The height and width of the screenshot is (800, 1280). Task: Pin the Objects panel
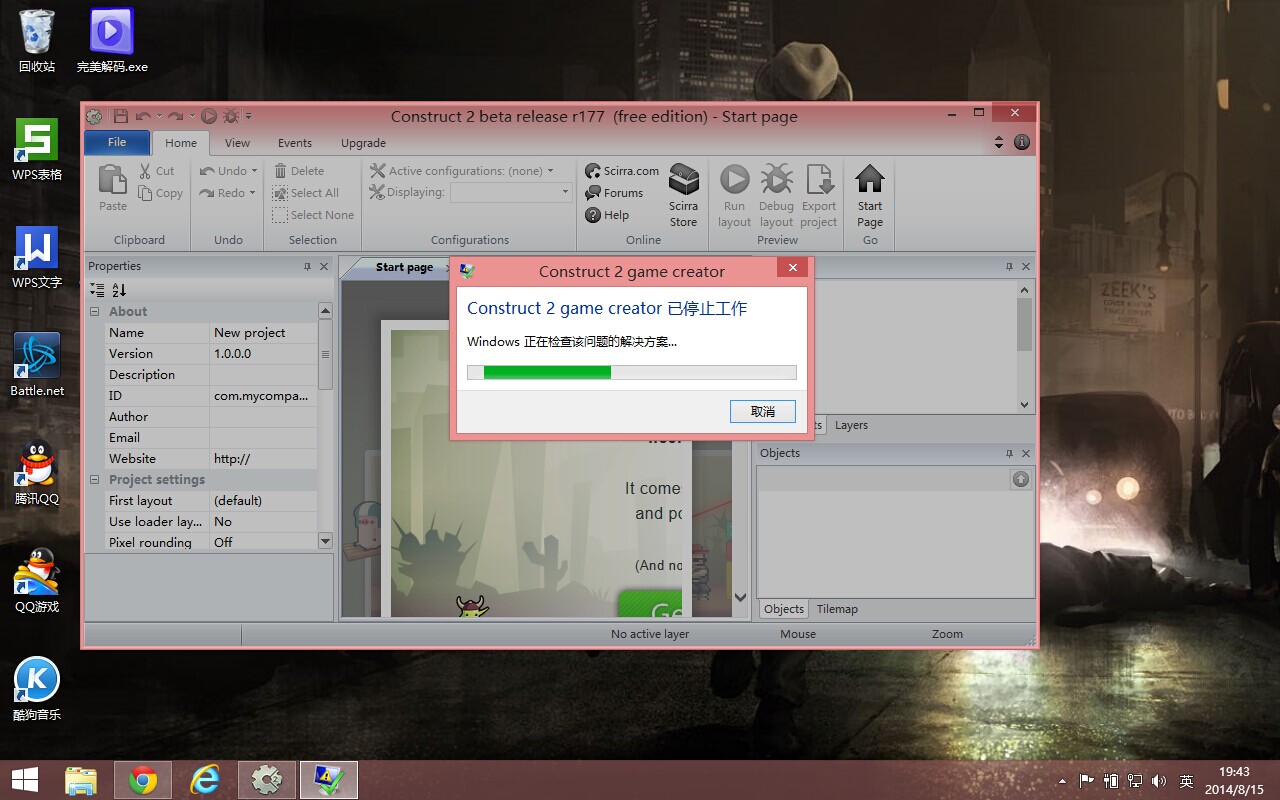pyautogui.click(x=1009, y=454)
